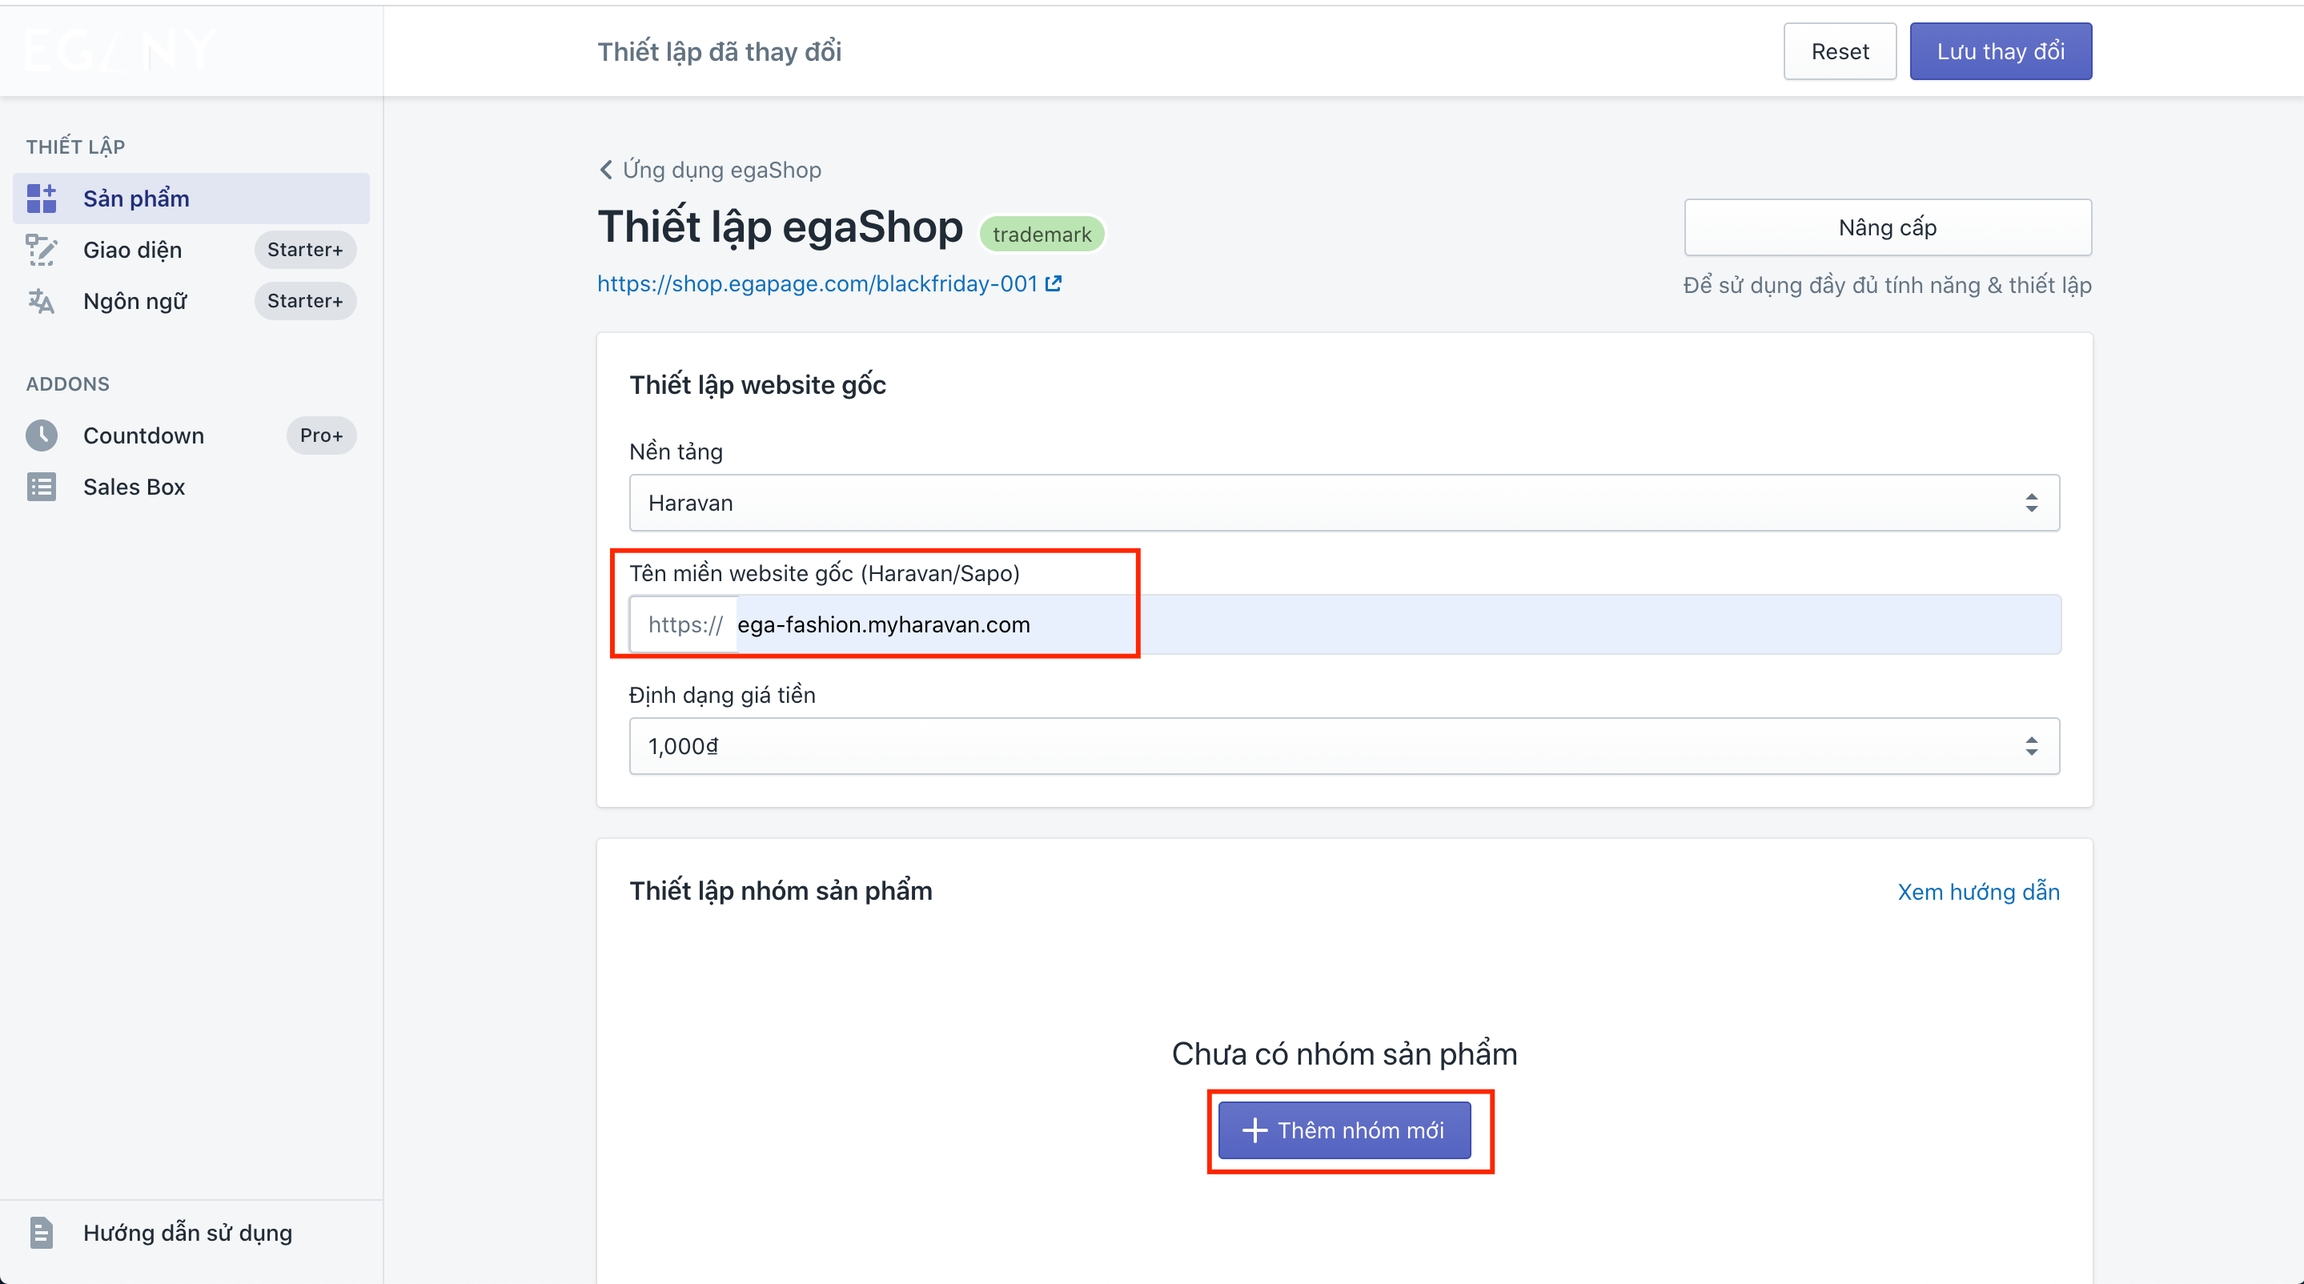Click the back chevron near Ứng dụng egaShop

(x=606, y=170)
